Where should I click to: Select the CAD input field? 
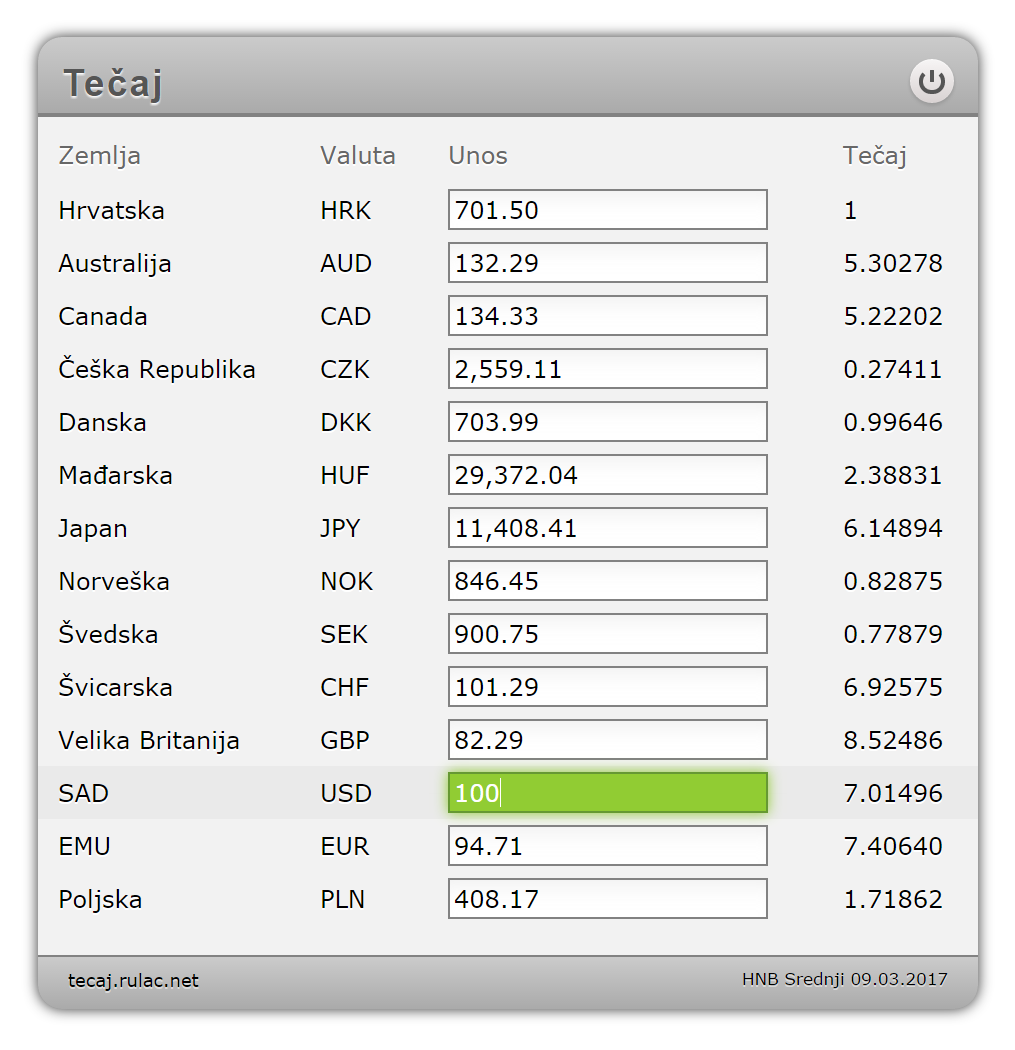[607, 316]
